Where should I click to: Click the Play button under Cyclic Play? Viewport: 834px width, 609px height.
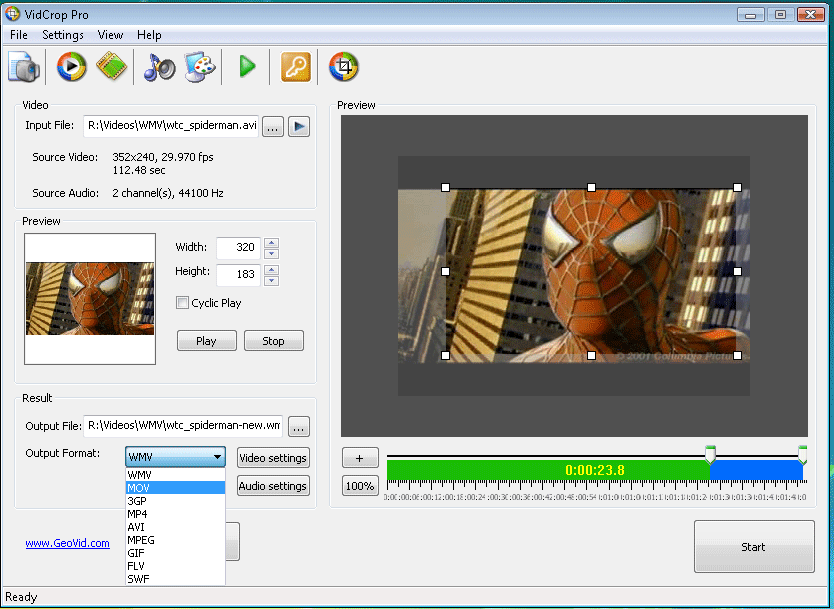pos(206,341)
